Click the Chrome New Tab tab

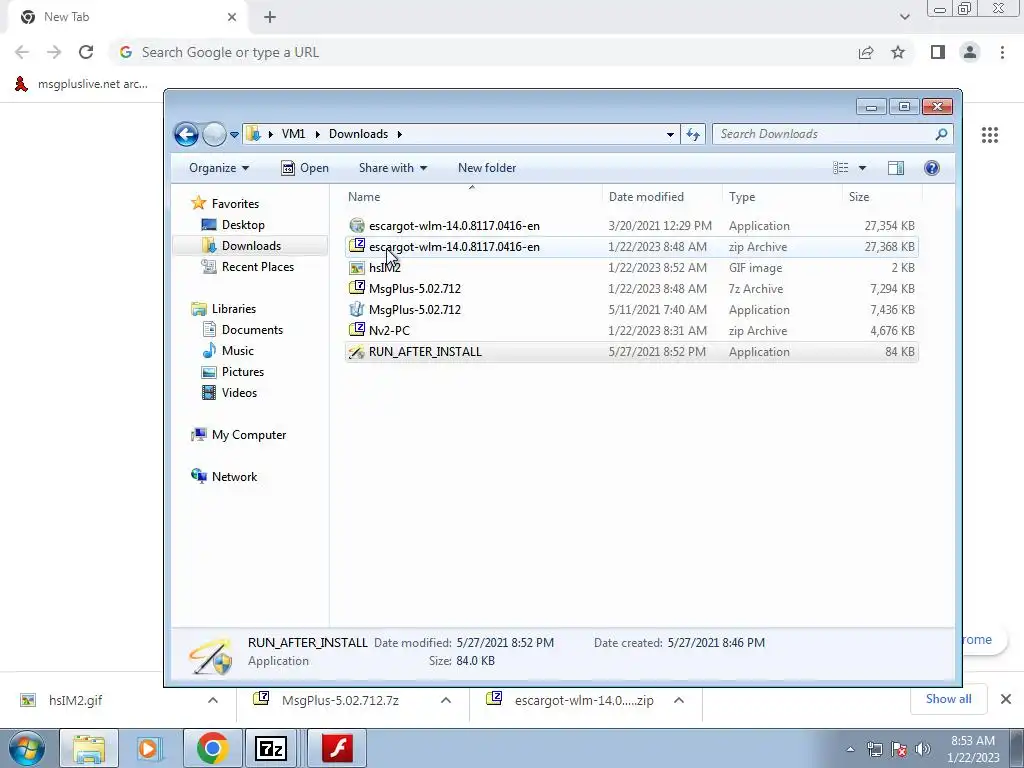[127, 17]
